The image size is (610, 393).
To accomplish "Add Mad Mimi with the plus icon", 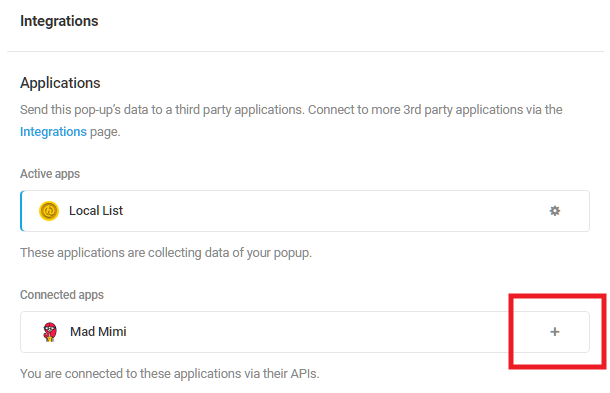I will click(x=555, y=332).
